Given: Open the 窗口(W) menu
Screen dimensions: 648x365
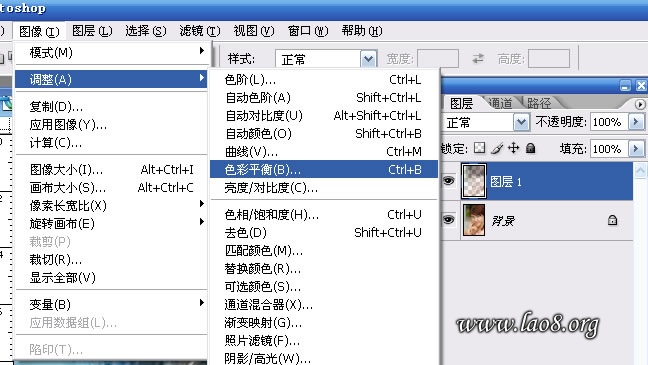Looking at the screenshot, I should click(x=308, y=31).
